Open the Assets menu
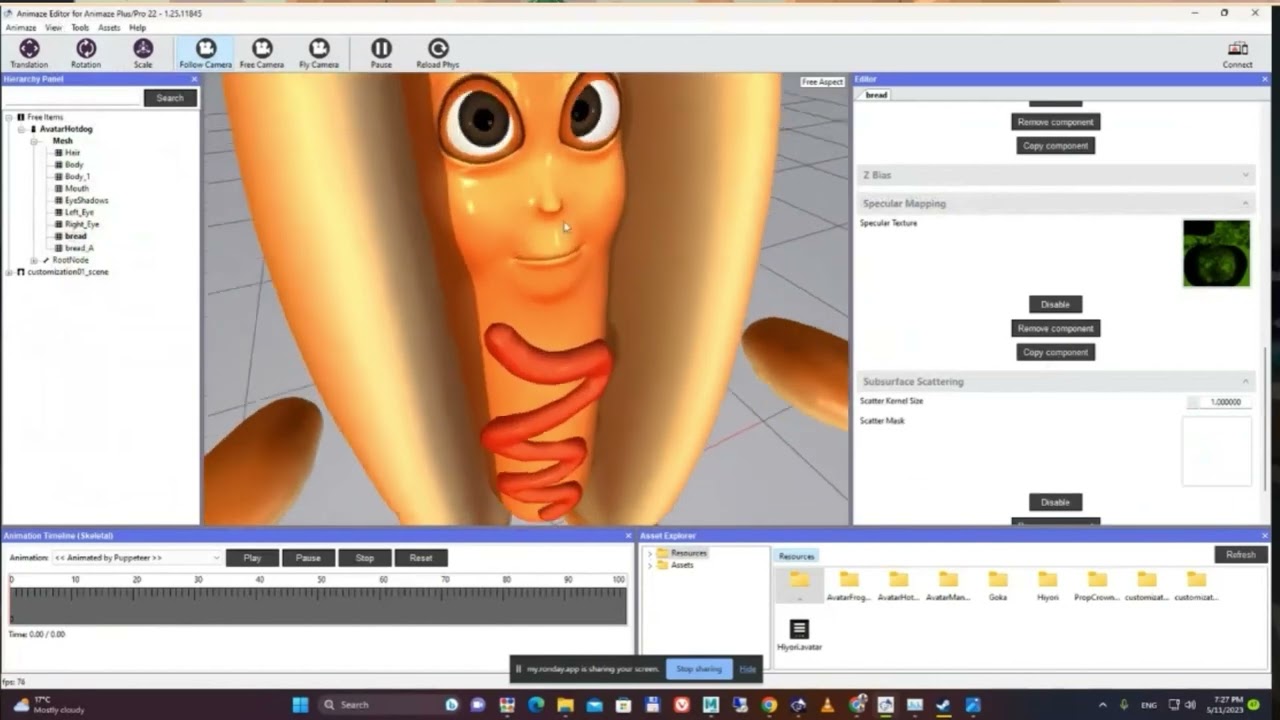The width and height of the screenshot is (1280, 720). (x=109, y=28)
